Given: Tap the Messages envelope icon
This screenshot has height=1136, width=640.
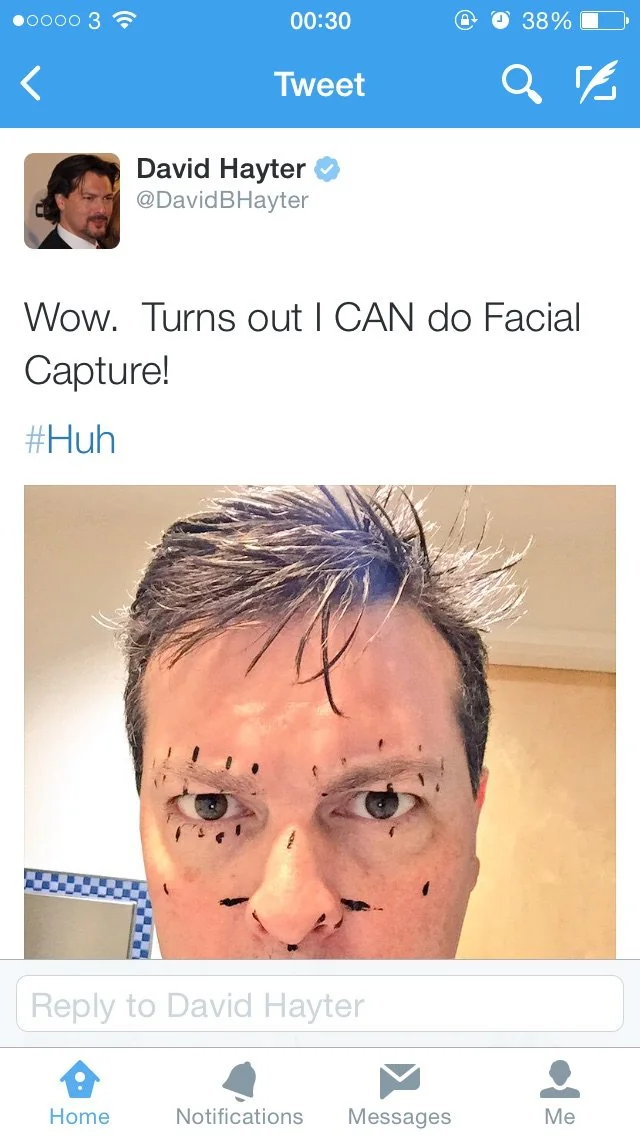Looking at the screenshot, I should (399, 1080).
